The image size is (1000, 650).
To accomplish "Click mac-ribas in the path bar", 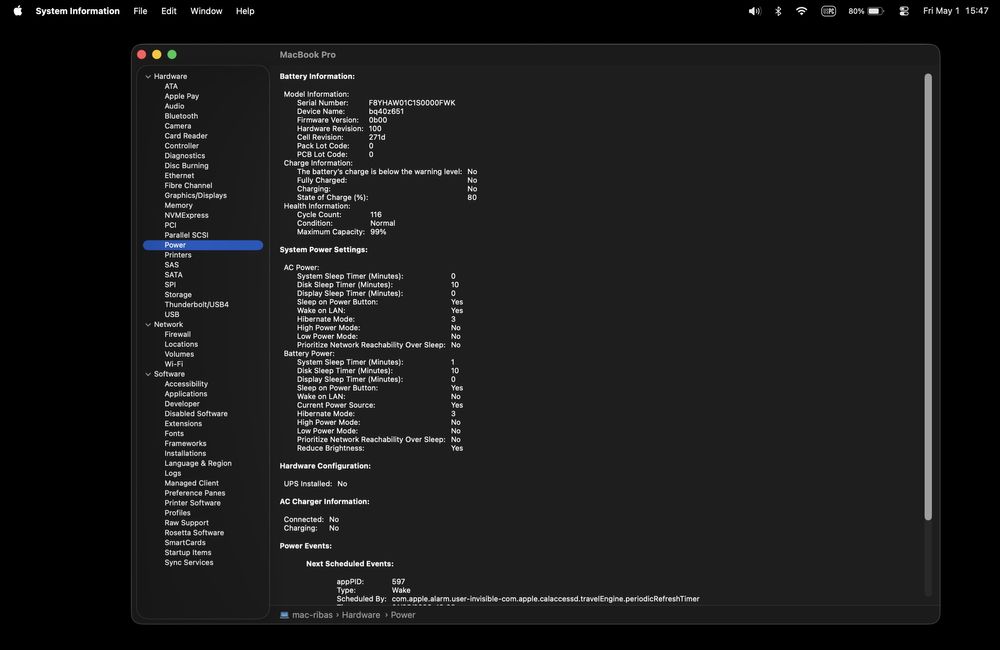I will coord(312,615).
